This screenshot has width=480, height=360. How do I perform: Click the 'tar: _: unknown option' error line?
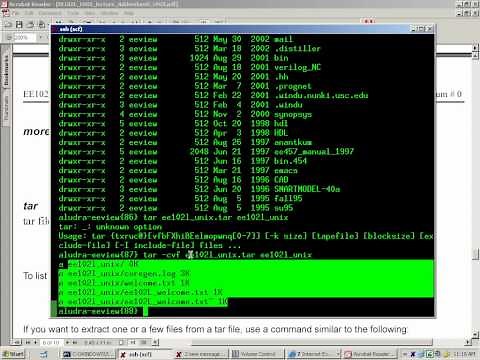click(110, 227)
